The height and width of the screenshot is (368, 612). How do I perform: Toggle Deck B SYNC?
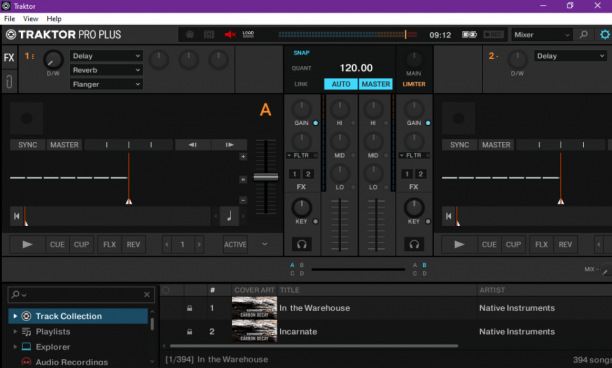pyautogui.click(x=459, y=145)
